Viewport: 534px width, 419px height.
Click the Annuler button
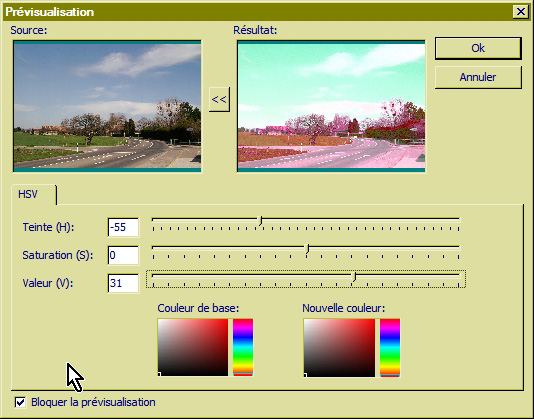(x=478, y=77)
